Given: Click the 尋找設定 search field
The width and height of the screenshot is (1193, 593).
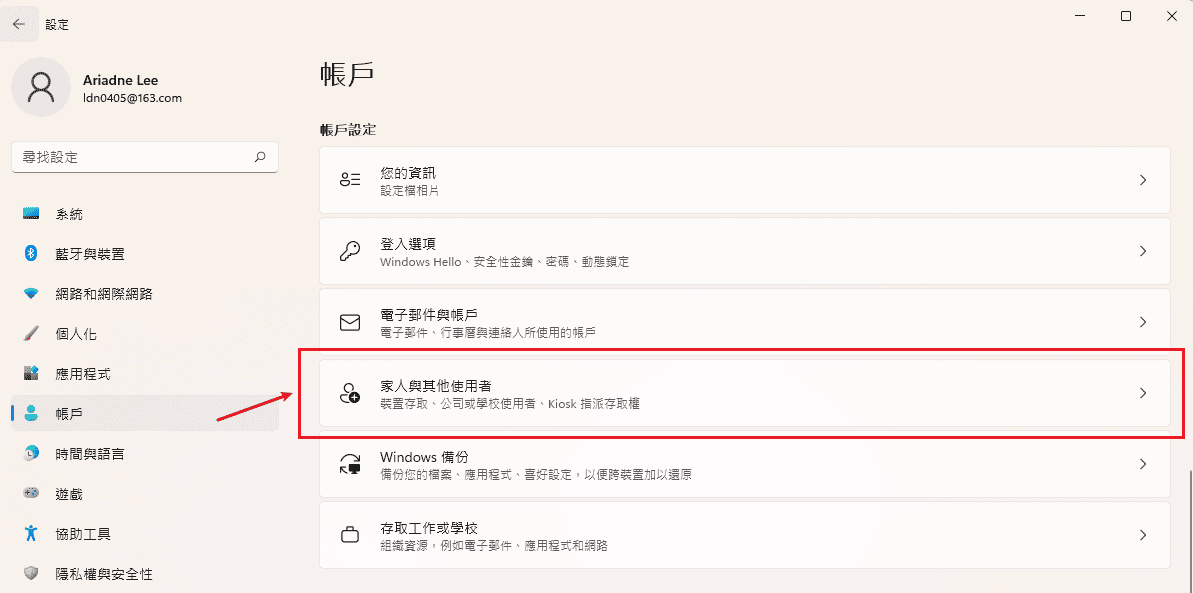Looking at the screenshot, I should 144,157.
